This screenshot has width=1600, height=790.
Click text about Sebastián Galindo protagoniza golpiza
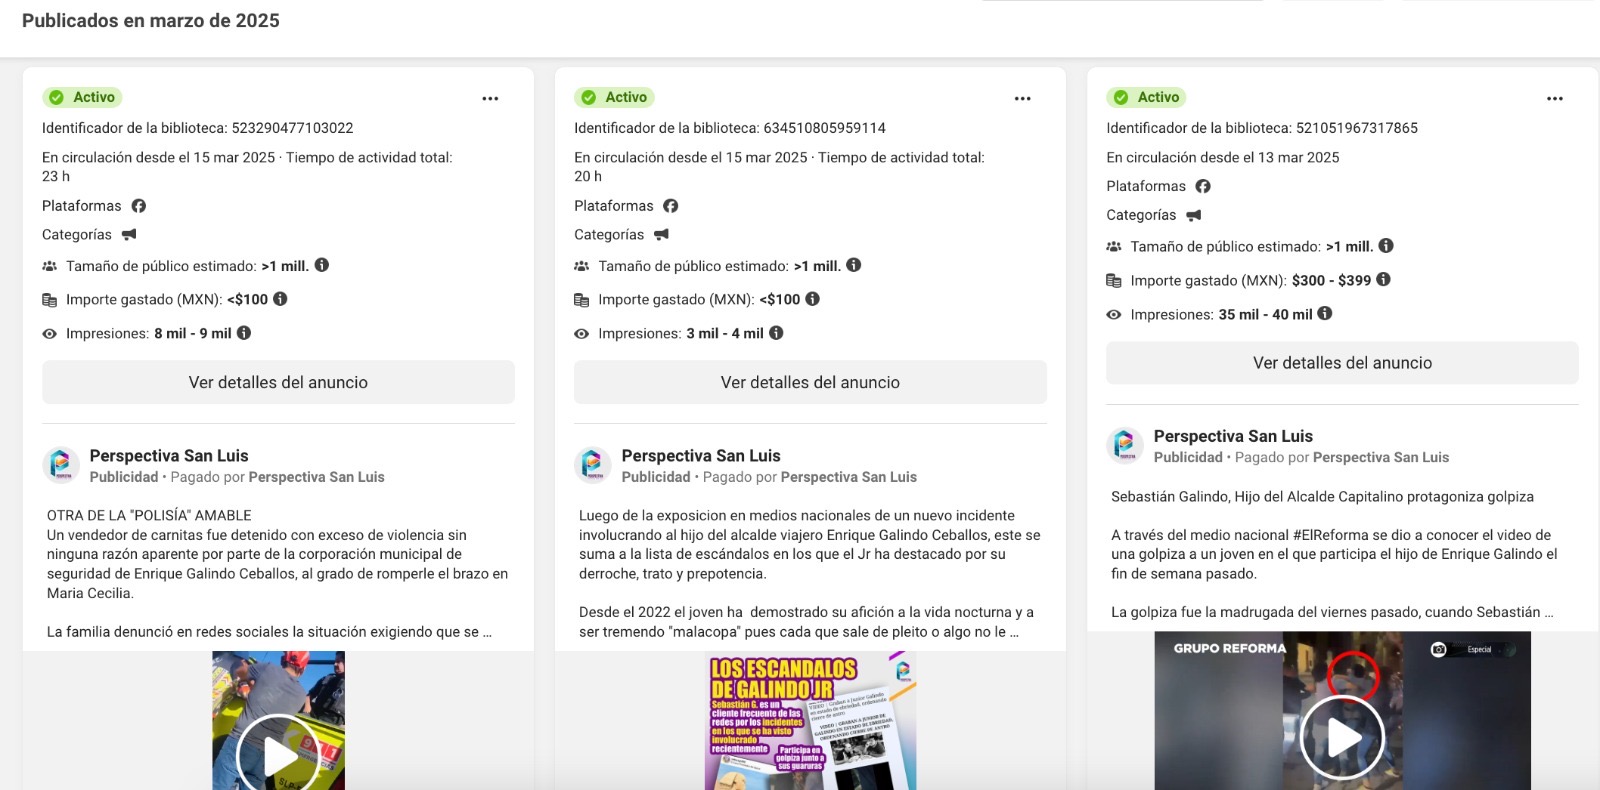coord(1322,496)
